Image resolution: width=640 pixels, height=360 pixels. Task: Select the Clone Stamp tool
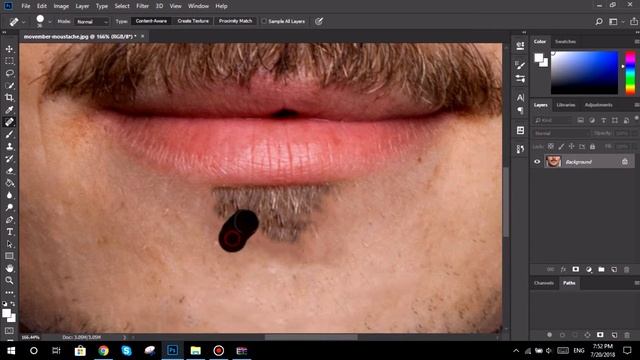(x=9, y=147)
